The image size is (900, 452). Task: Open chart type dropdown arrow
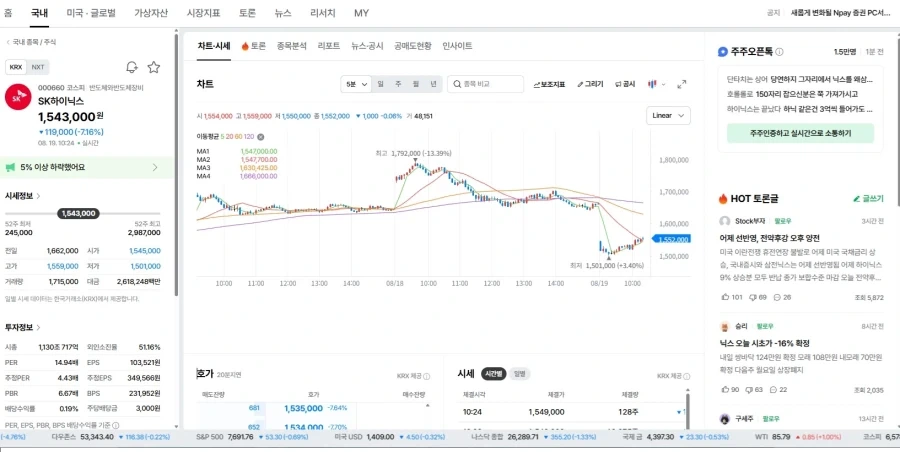tap(664, 84)
